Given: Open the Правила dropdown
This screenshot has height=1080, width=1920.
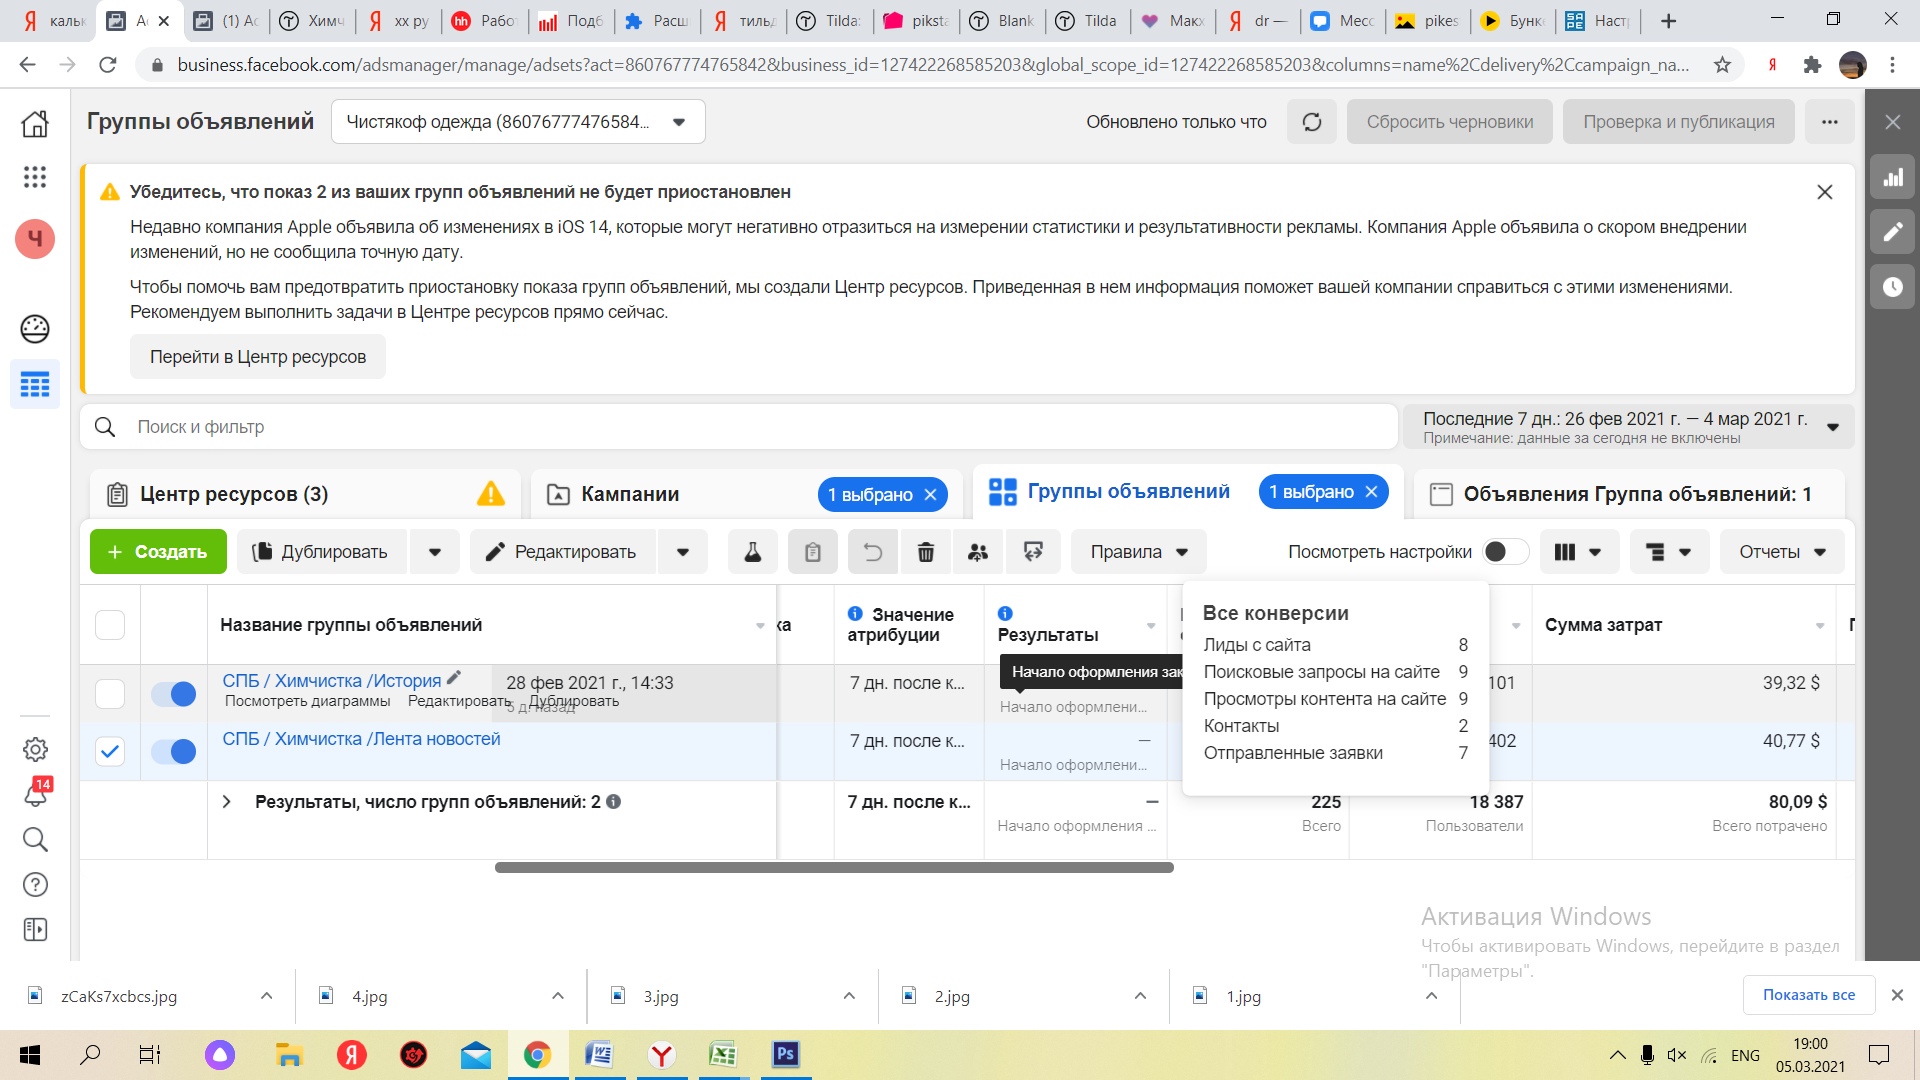Looking at the screenshot, I should (x=1139, y=552).
